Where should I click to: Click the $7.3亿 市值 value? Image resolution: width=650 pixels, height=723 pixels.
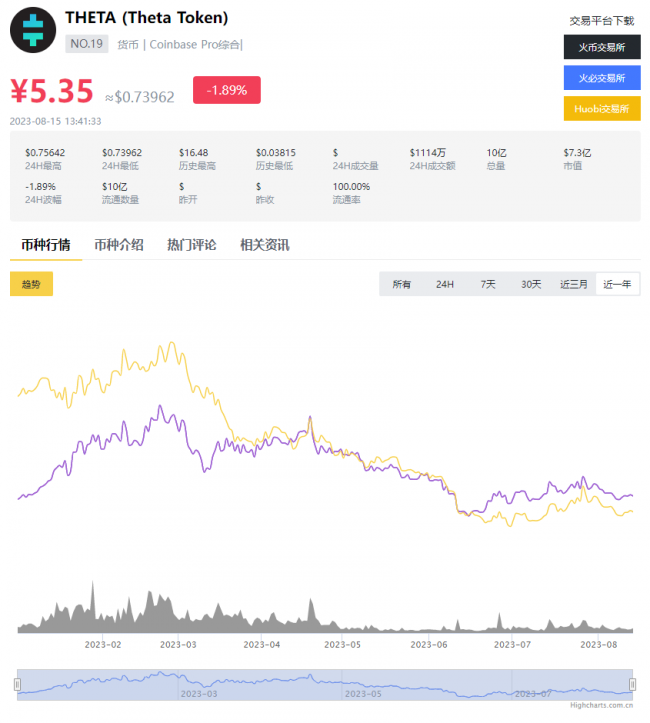coord(577,153)
